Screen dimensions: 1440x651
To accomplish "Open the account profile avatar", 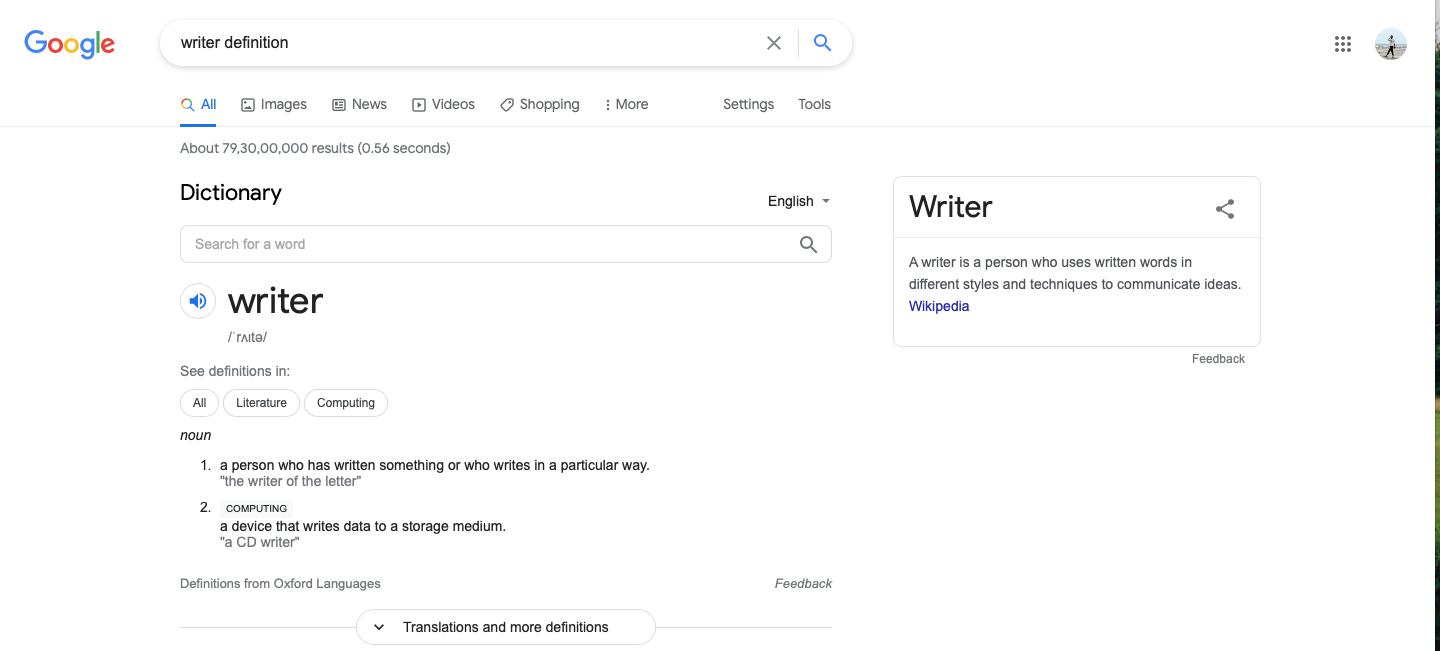I will coord(1391,44).
